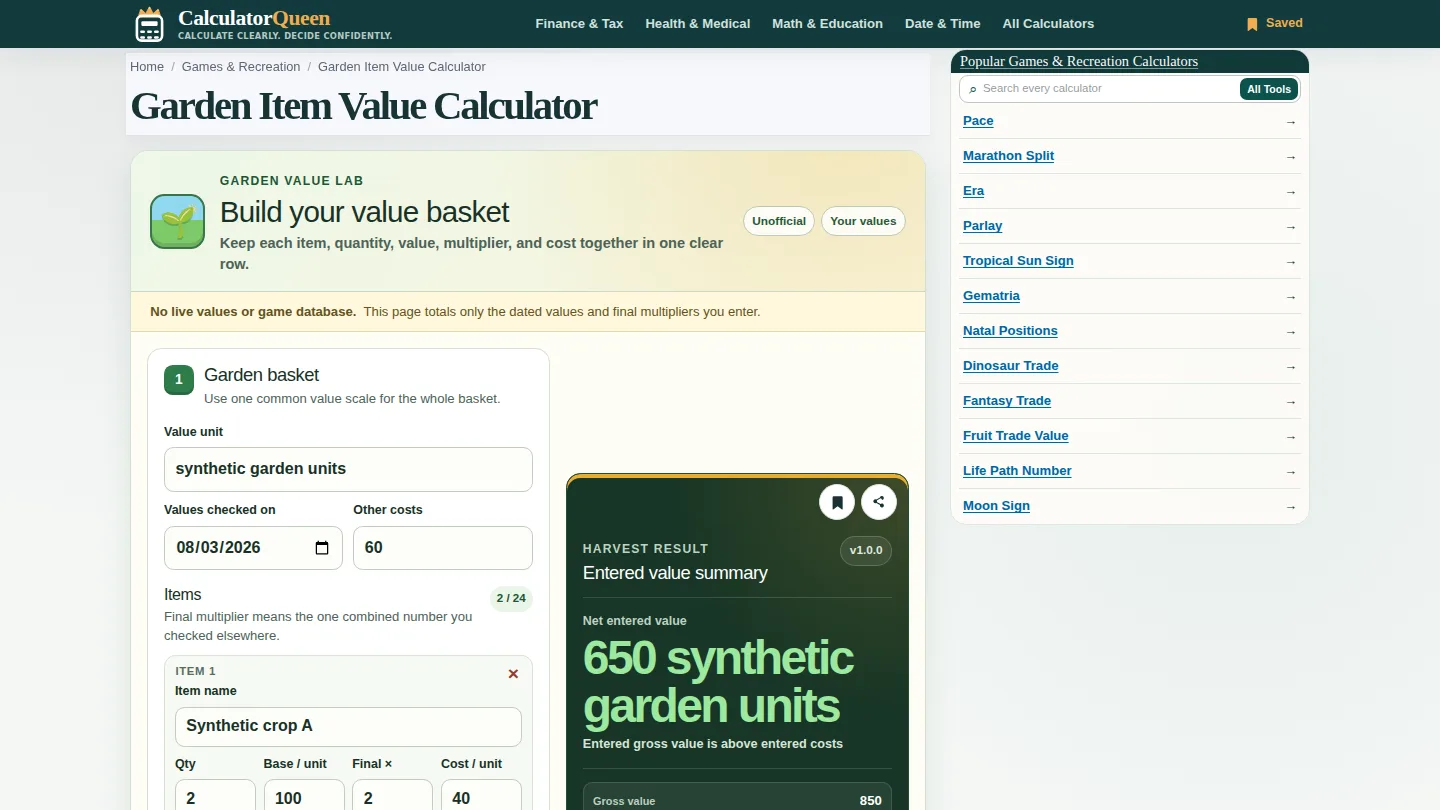The height and width of the screenshot is (810, 1440).
Task: Click the Unofficial badge
Action: point(779,221)
